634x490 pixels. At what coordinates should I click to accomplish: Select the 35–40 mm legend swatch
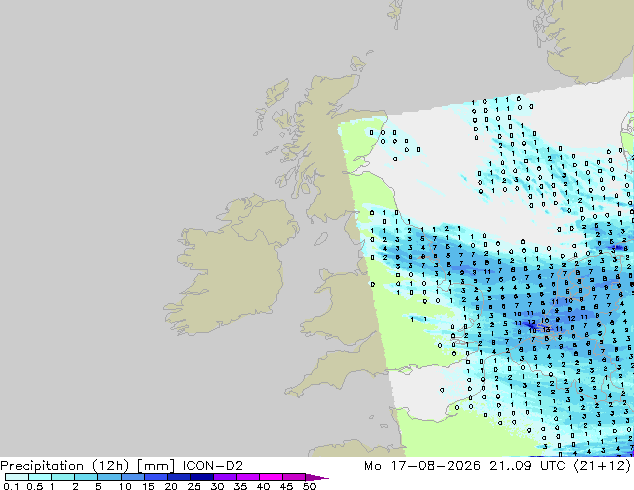247,477
